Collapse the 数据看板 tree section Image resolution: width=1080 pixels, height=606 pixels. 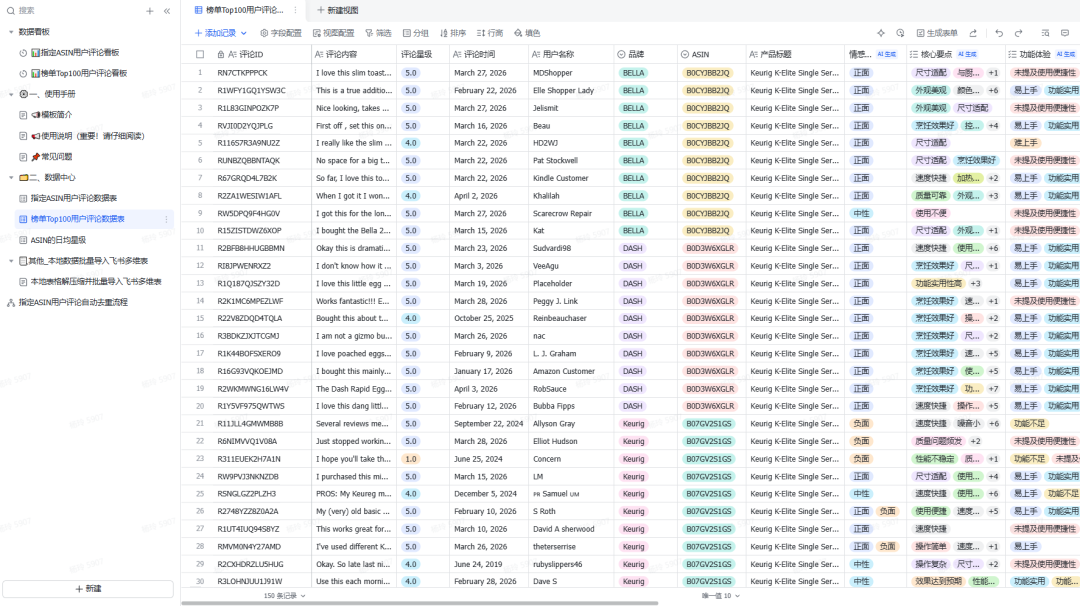pos(10,31)
